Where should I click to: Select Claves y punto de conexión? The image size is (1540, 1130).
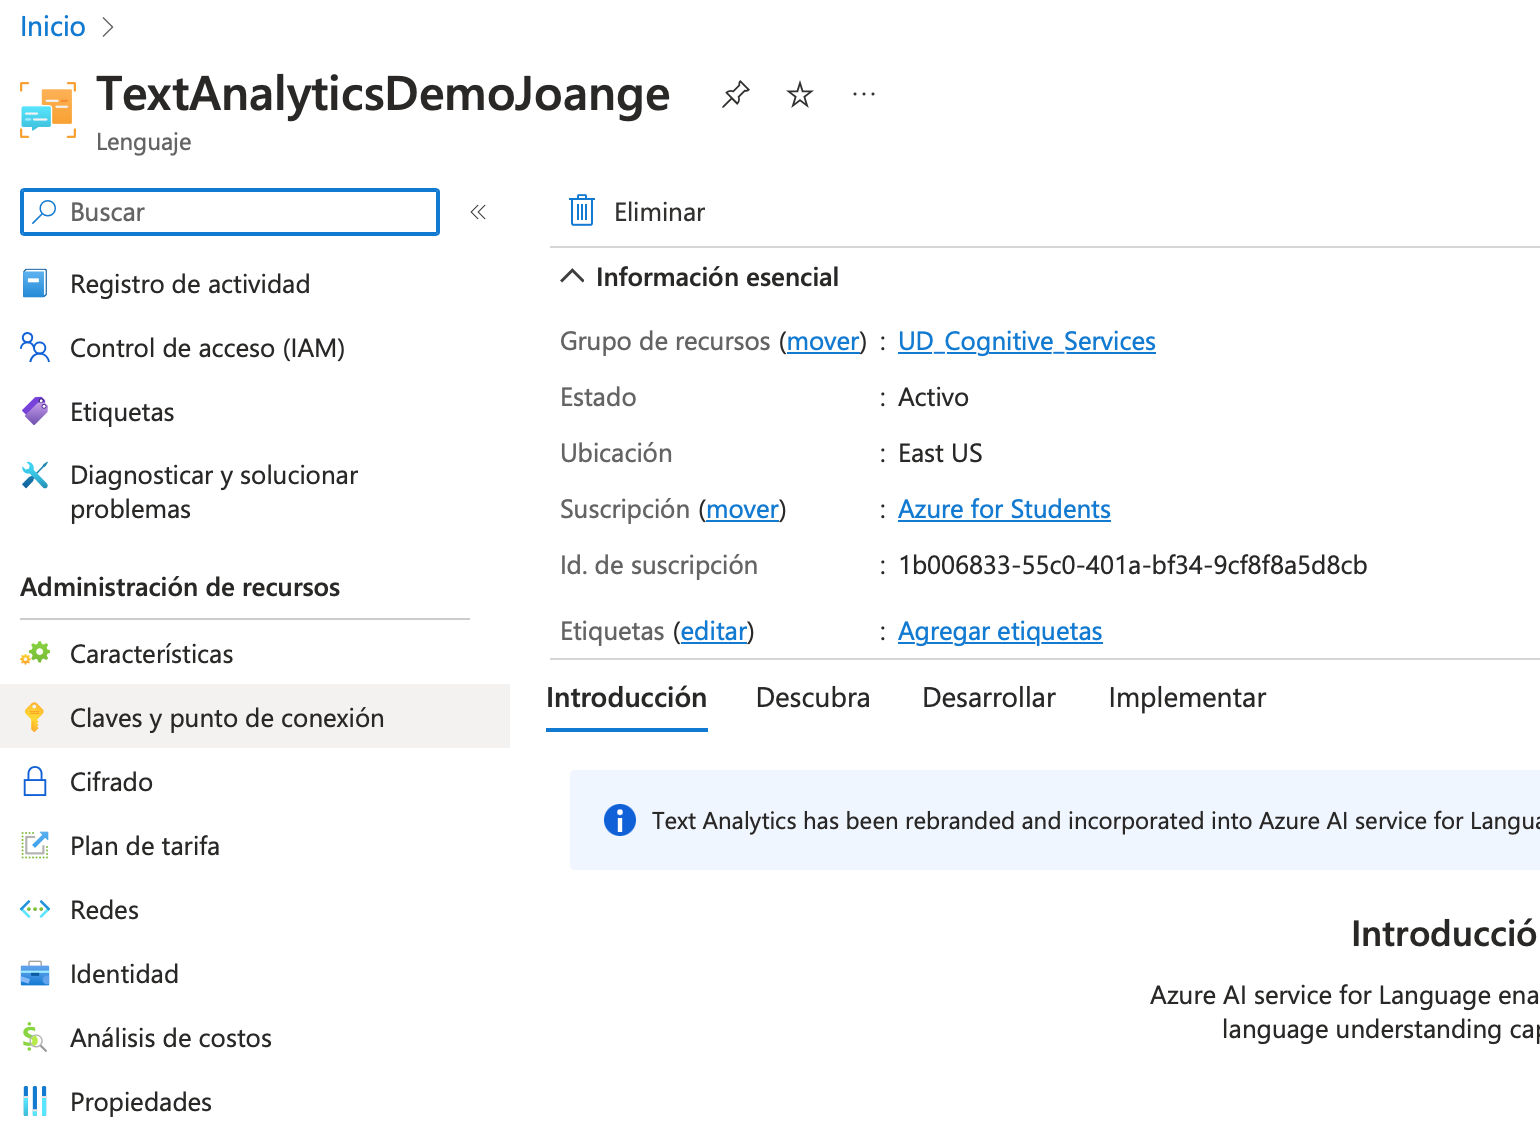tap(227, 718)
